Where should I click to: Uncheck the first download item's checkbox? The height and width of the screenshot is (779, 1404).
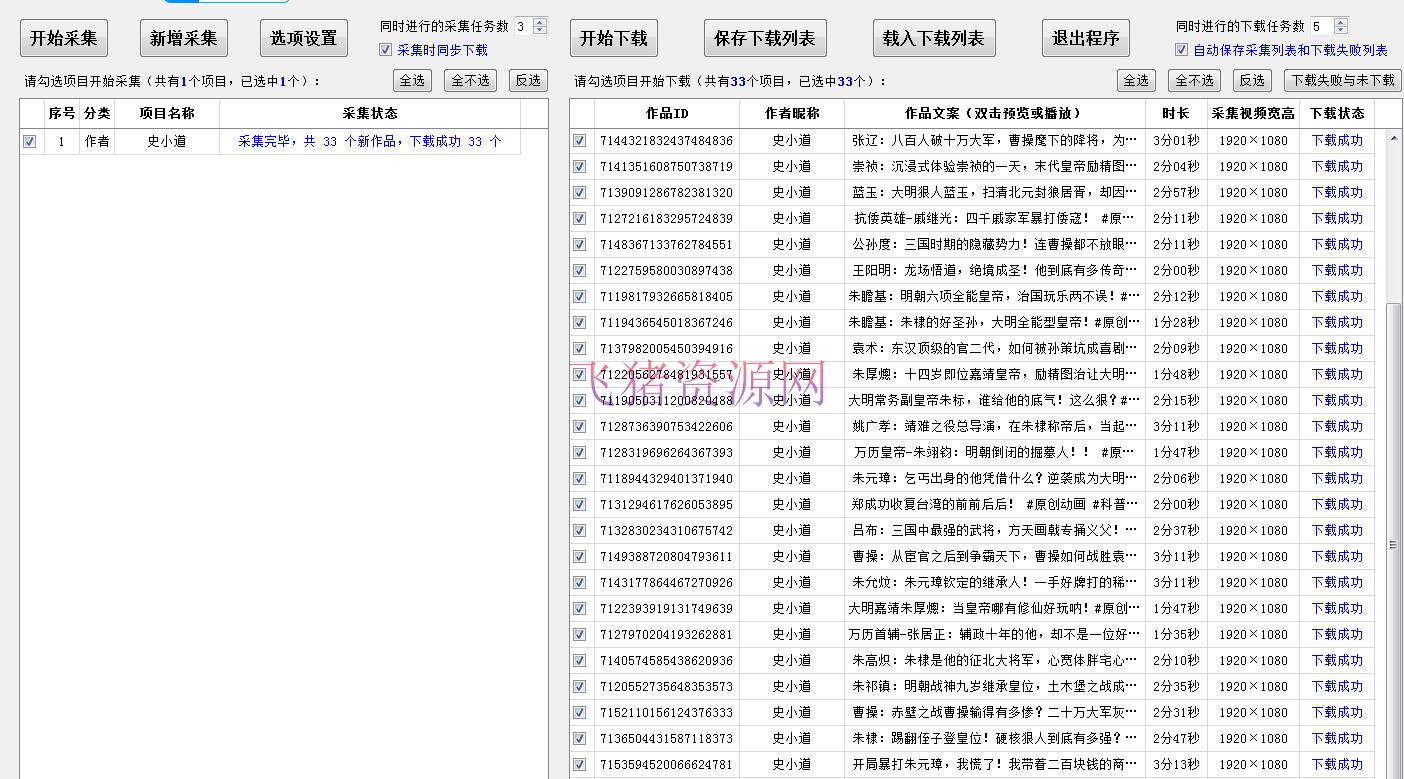tap(580, 141)
